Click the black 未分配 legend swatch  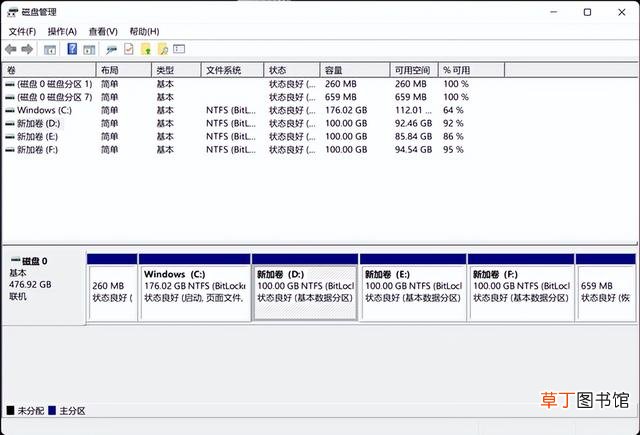[x=11, y=411]
